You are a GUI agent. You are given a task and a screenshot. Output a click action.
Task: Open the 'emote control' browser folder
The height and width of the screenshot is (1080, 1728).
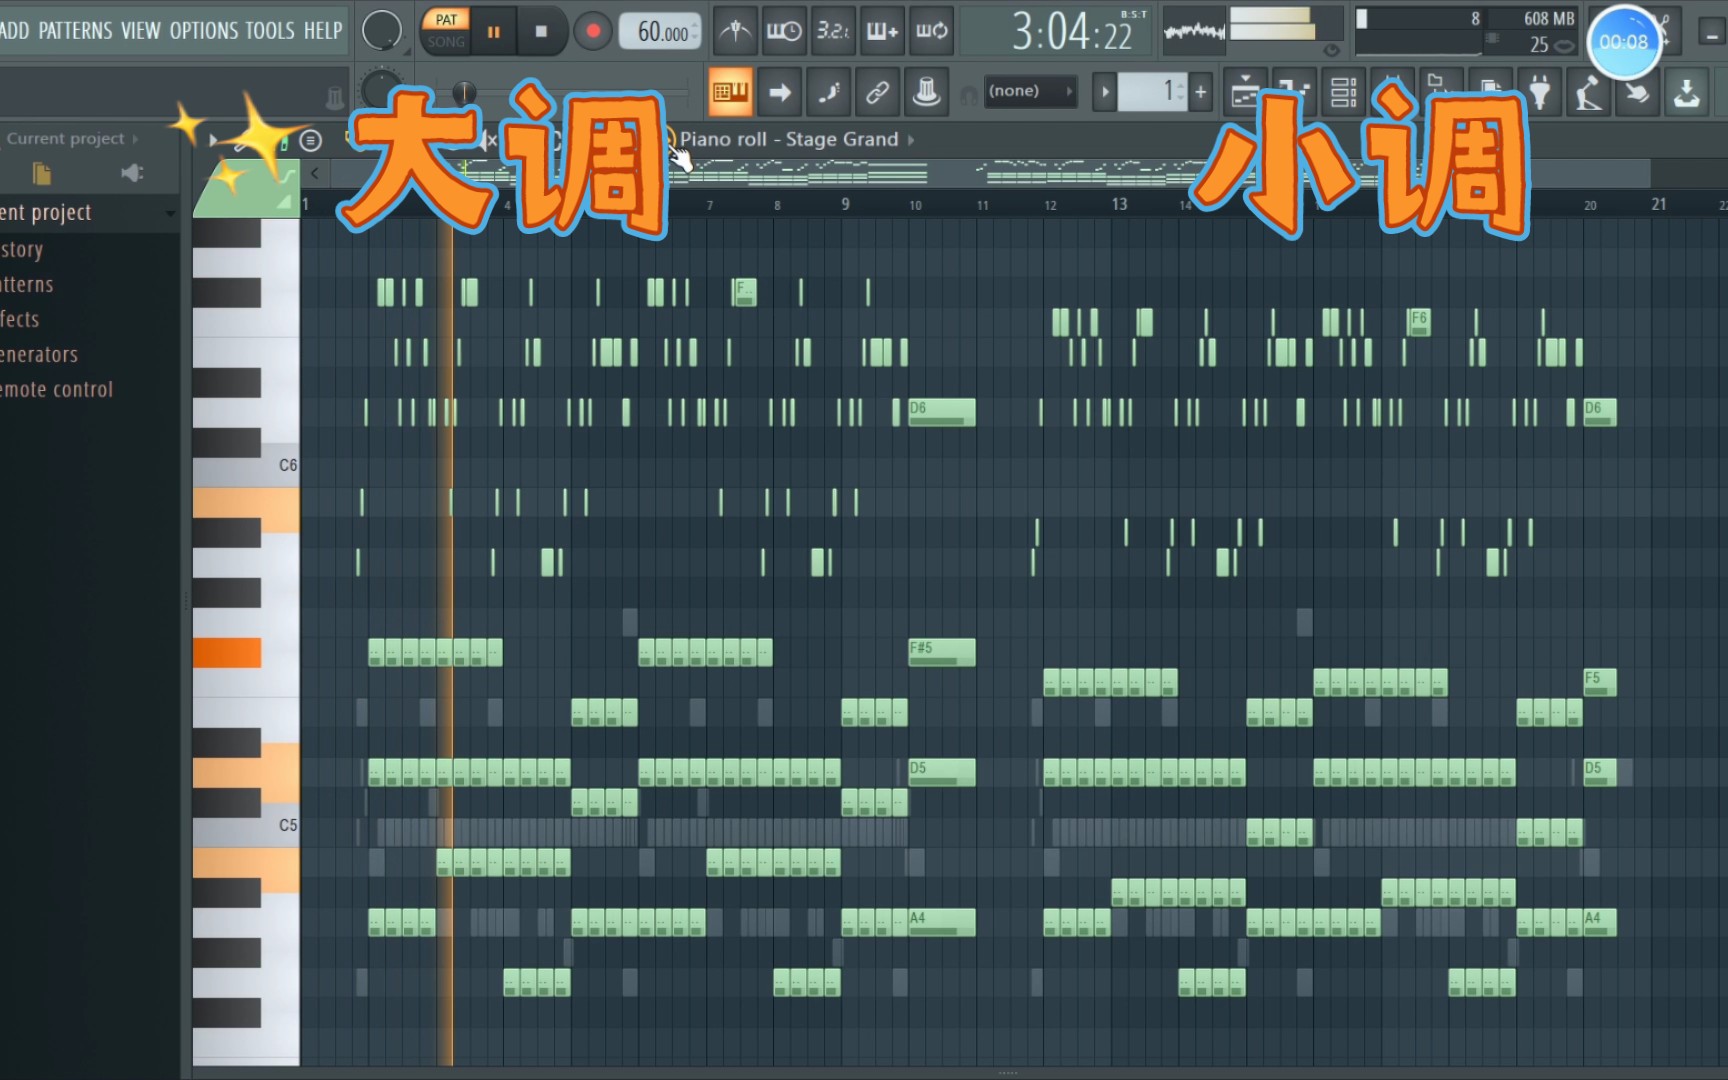(57, 390)
